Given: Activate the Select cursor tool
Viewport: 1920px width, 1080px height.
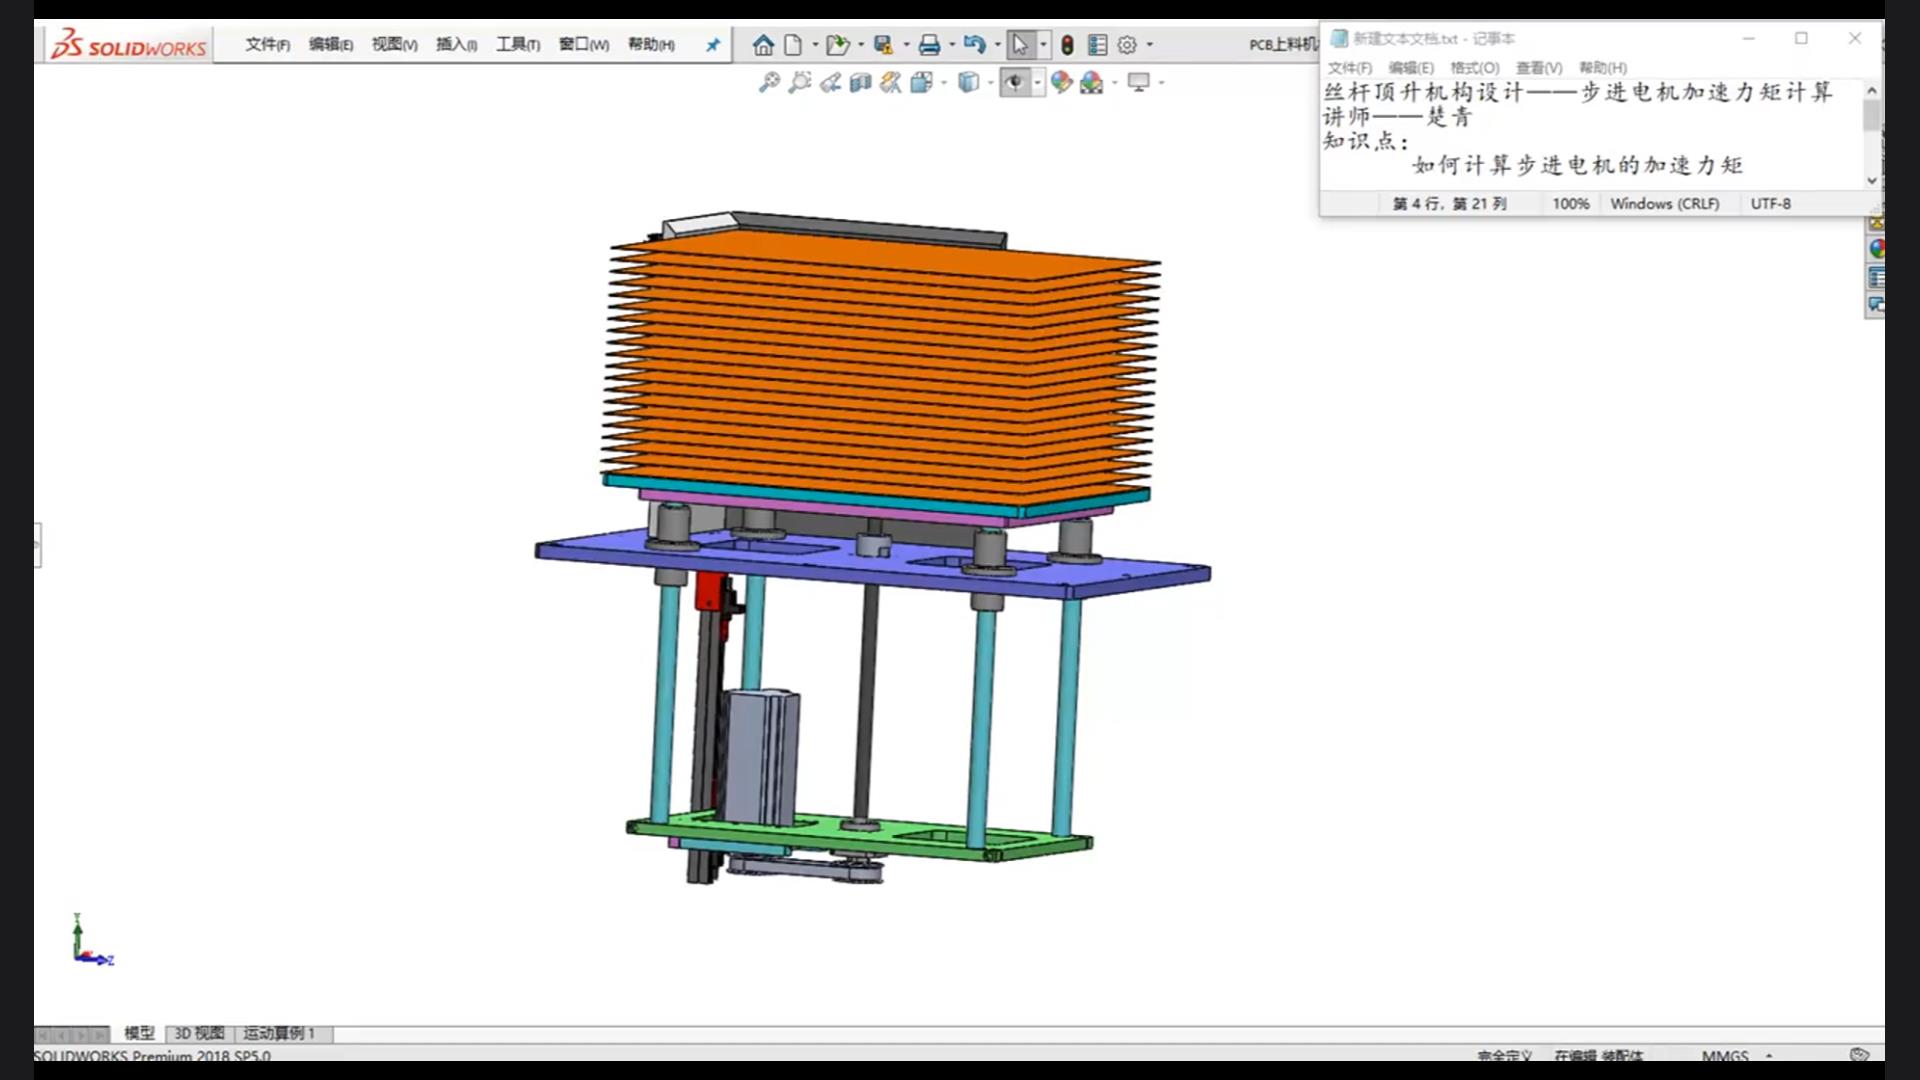Looking at the screenshot, I should (1020, 45).
